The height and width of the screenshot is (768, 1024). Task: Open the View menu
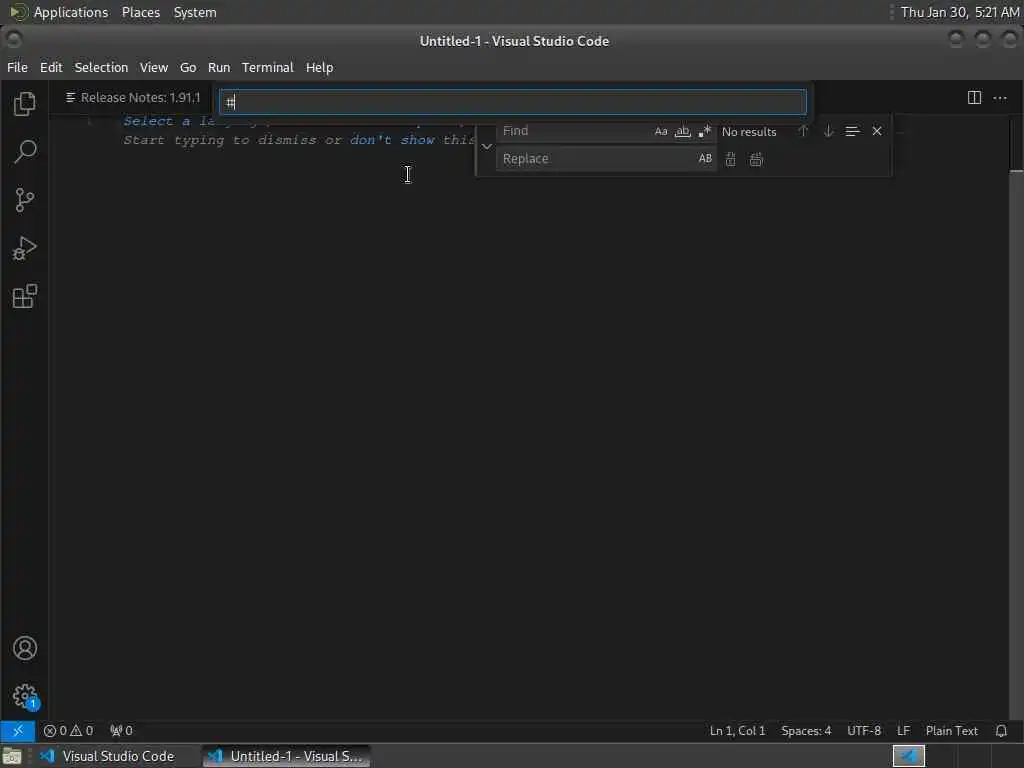click(x=153, y=67)
